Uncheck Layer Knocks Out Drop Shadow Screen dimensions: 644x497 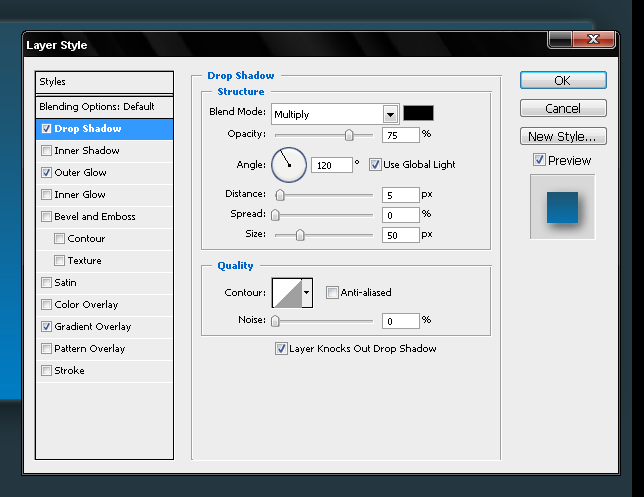pyautogui.click(x=281, y=349)
